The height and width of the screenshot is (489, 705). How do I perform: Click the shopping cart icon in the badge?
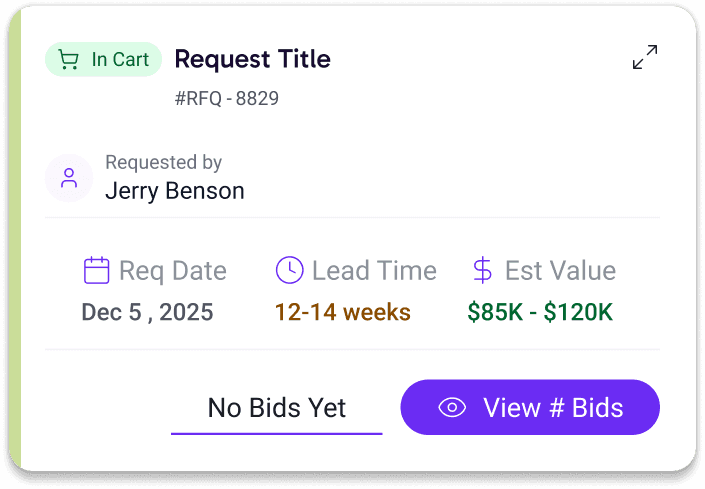coord(69,60)
